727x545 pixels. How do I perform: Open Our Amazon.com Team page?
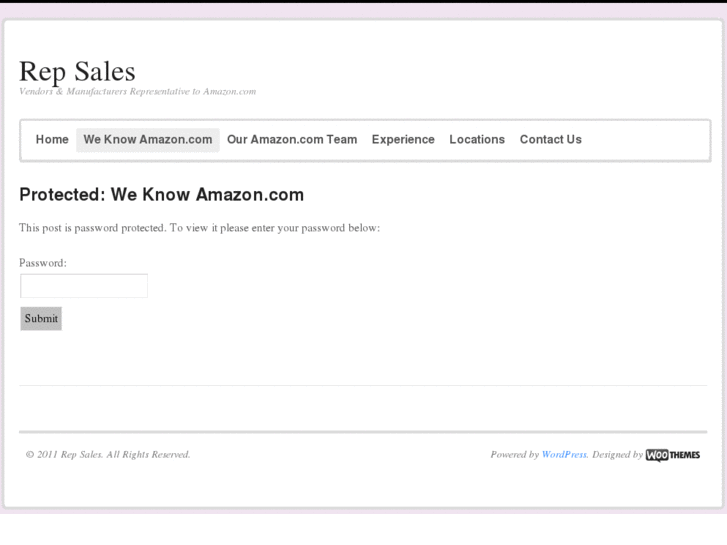click(x=292, y=140)
